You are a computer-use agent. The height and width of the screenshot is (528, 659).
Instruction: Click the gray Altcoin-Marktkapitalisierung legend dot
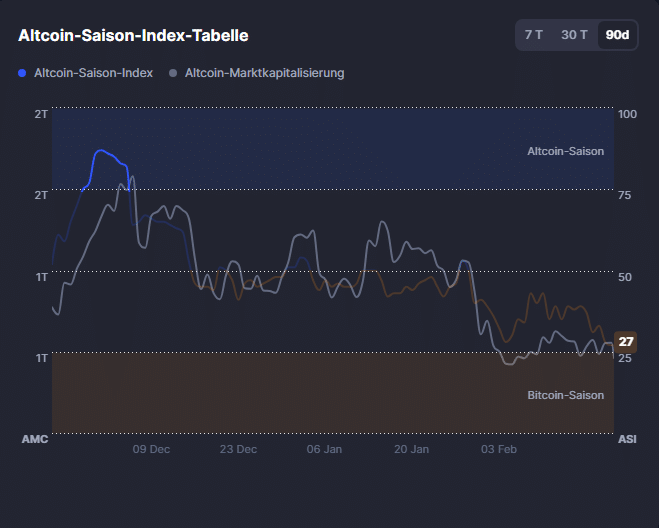pyautogui.click(x=174, y=73)
